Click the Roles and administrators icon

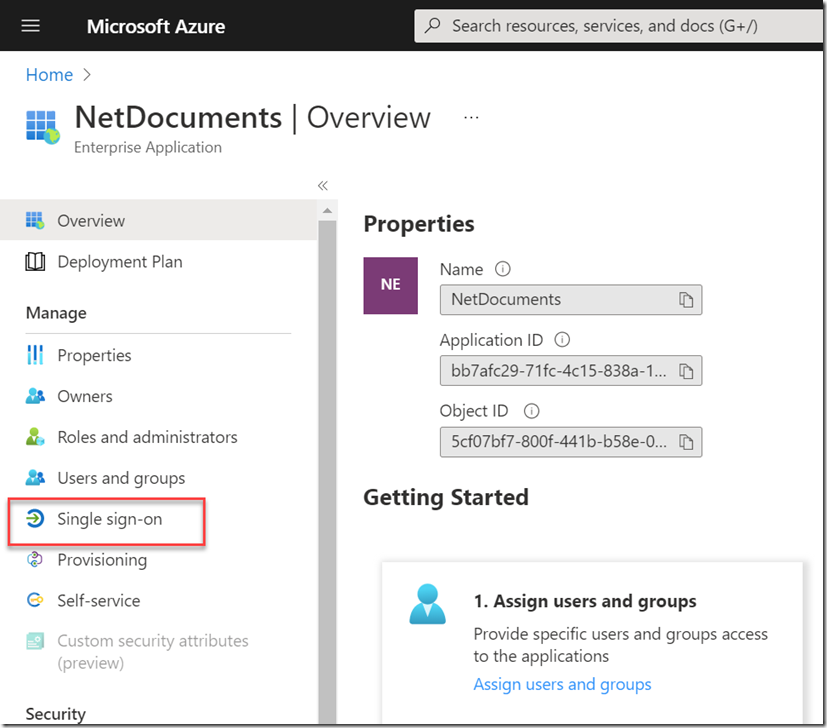coord(35,436)
